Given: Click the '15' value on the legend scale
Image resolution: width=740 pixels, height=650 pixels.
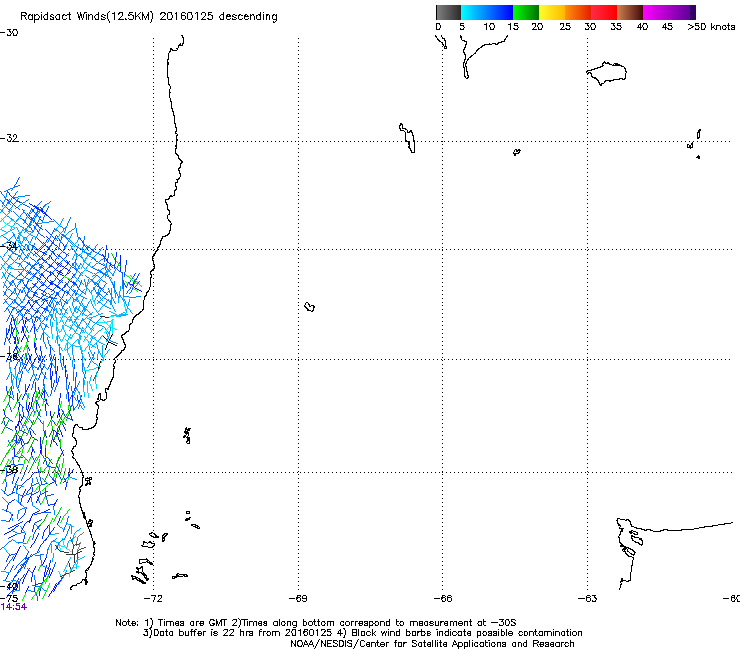Looking at the screenshot, I should coord(513,27).
